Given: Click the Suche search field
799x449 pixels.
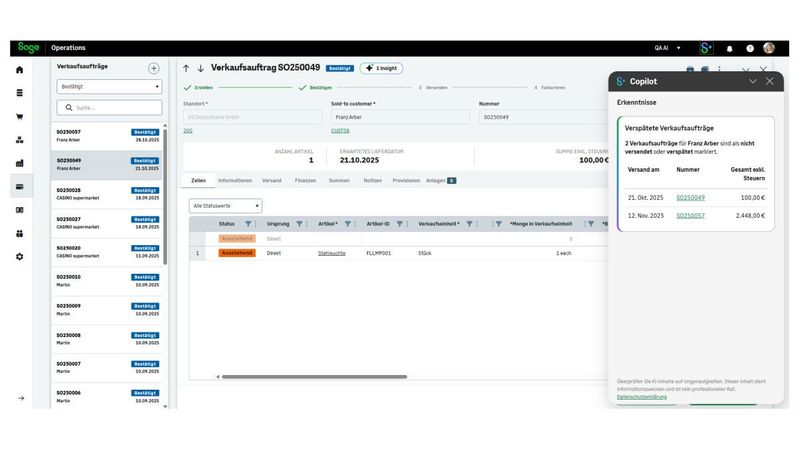Looking at the screenshot, I should [109, 108].
